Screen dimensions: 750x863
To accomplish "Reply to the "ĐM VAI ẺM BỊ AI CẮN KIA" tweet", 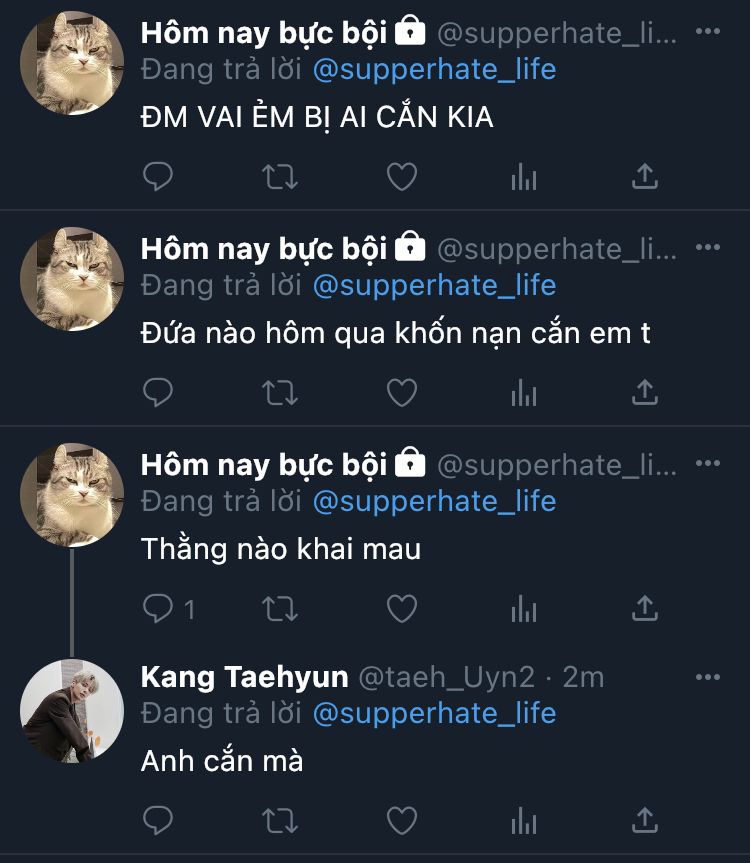I will (158, 177).
